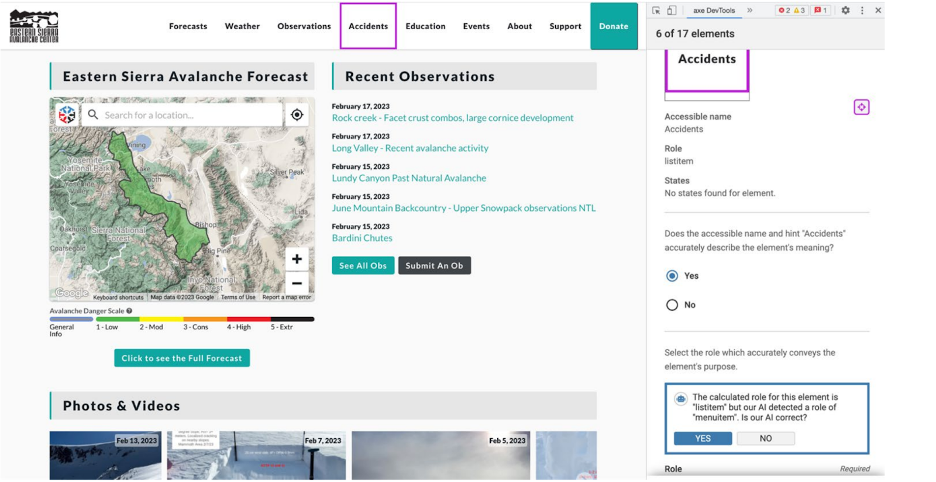
Task: Open DevTools settings gear
Action: click(x=845, y=10)
